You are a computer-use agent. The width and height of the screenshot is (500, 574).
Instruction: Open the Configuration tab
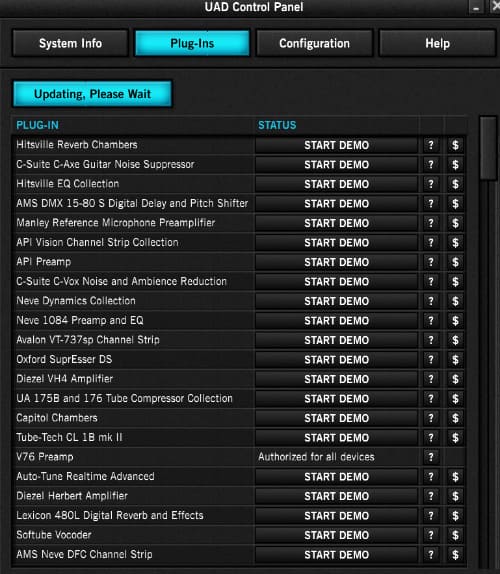coord(314,43)
